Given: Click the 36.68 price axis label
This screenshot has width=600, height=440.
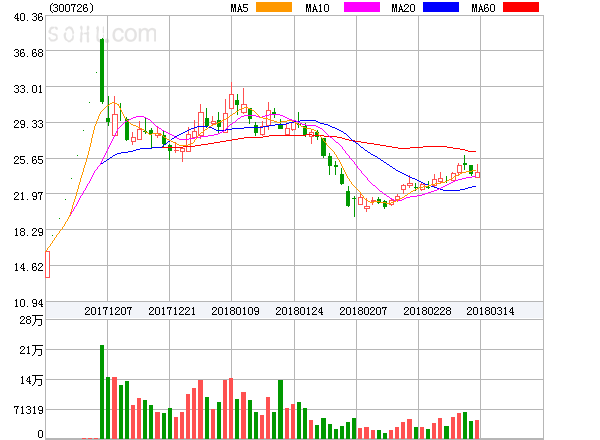Looking at the screenshot, I should click(28, 53).
